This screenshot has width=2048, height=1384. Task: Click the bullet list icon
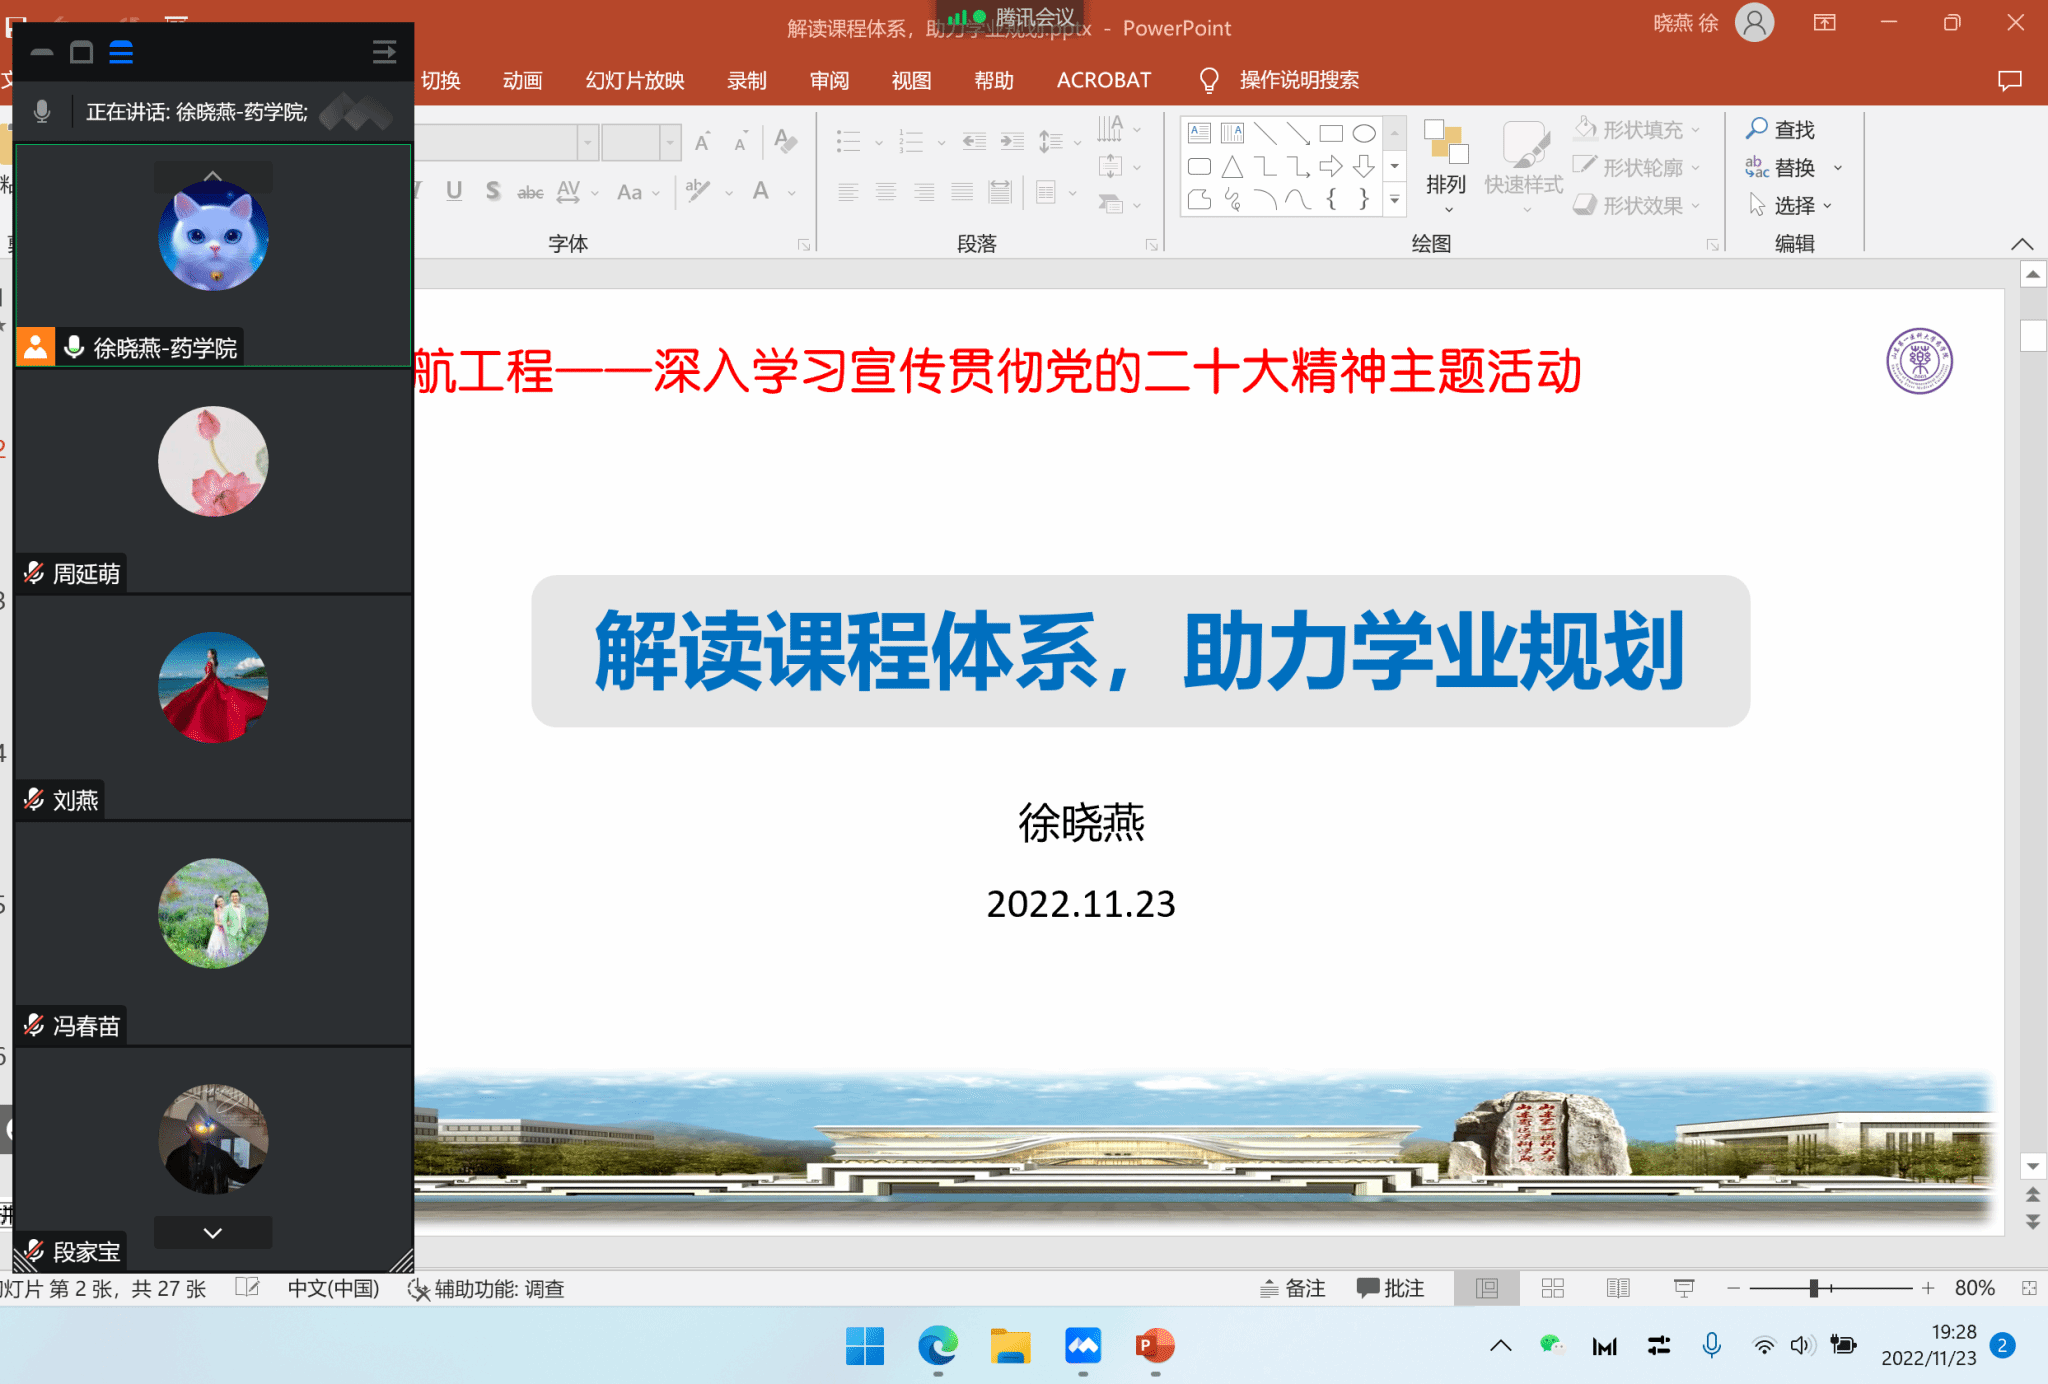click(848, 142)
